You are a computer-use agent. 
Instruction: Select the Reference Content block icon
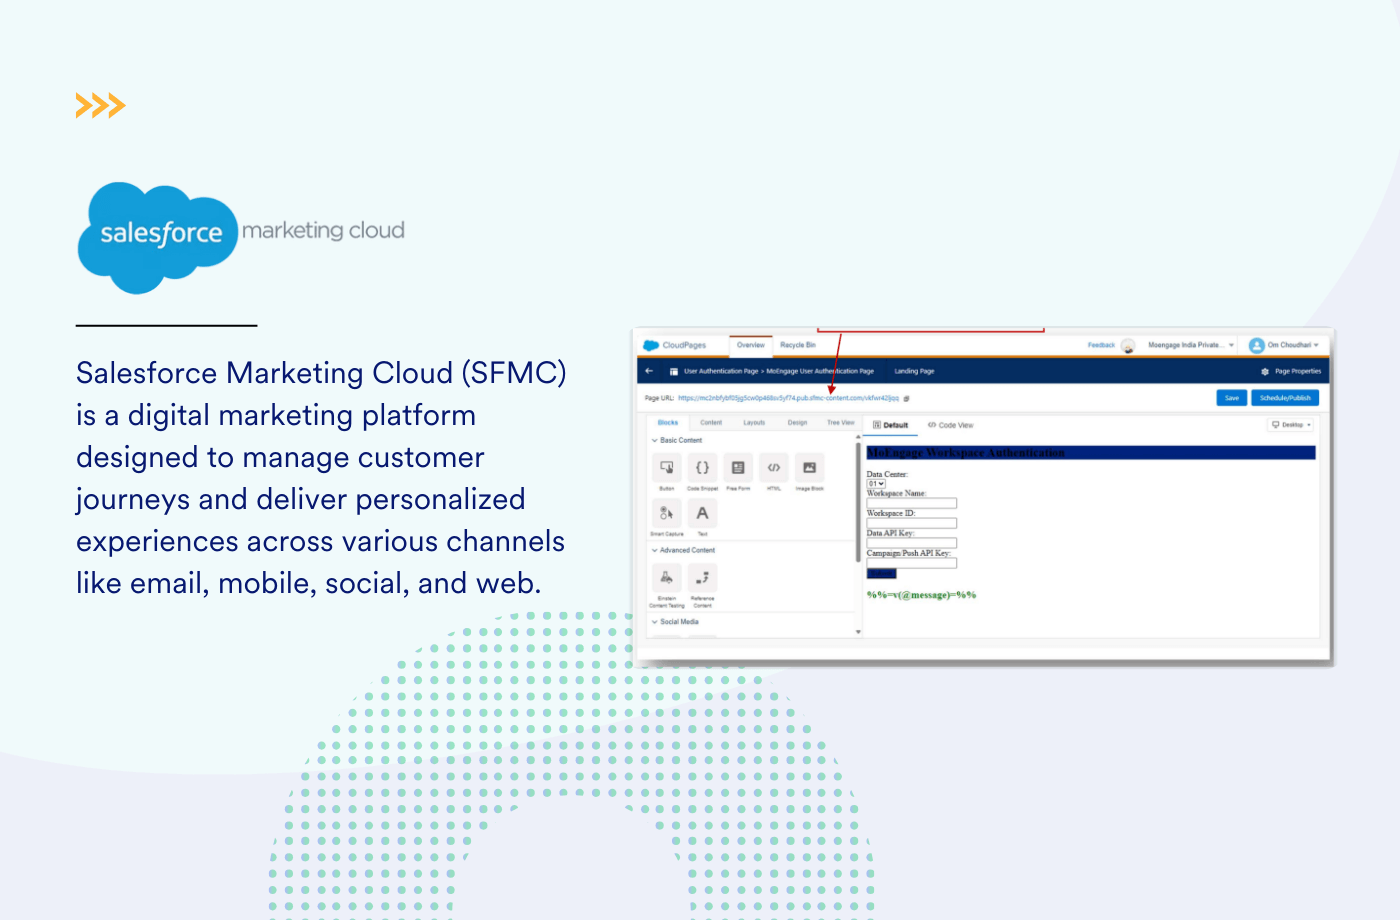pyautogui.click(x=702, y=578)
